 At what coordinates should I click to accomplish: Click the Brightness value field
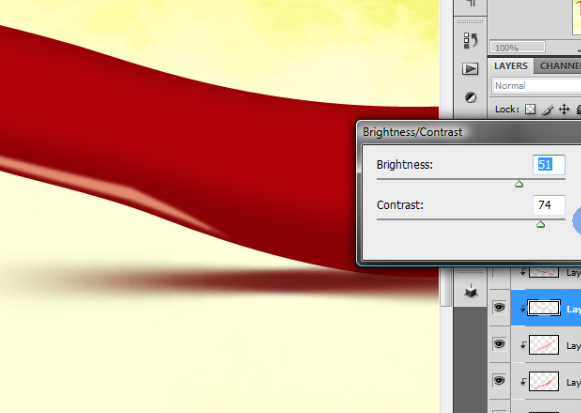[x=549, y=164]
